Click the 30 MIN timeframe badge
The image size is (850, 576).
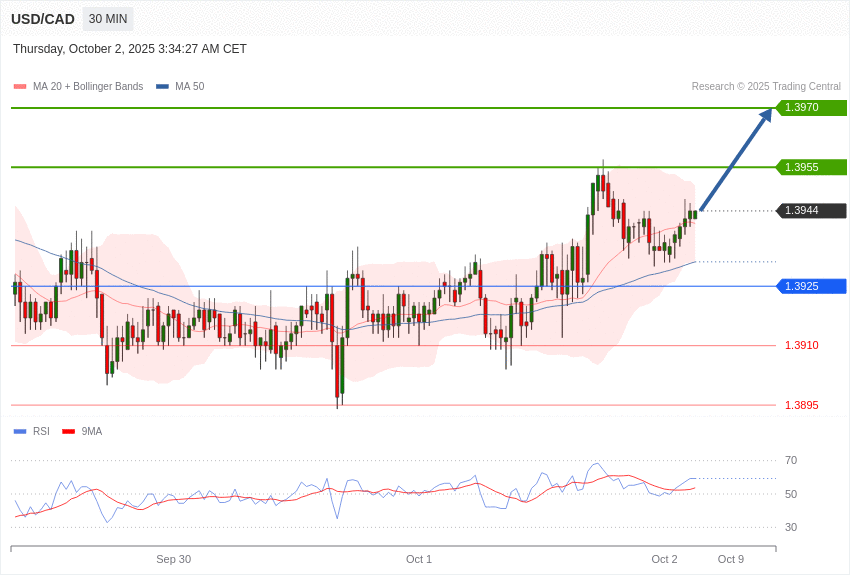tap(108, 19)
